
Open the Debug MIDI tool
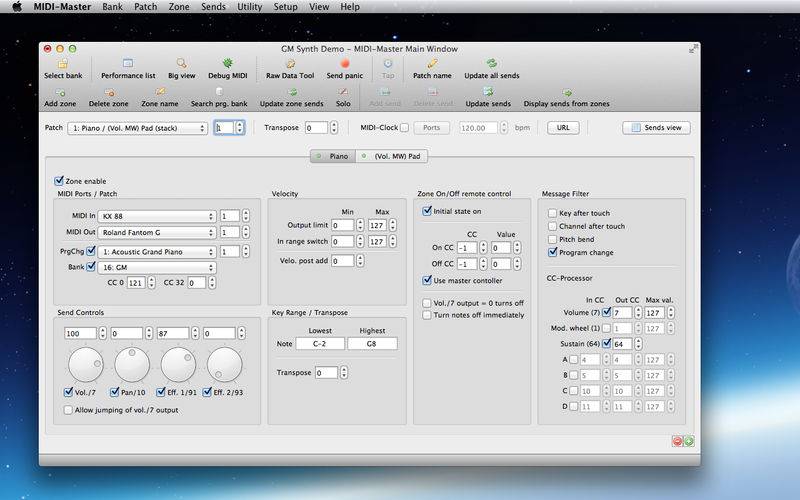[227, 64]
